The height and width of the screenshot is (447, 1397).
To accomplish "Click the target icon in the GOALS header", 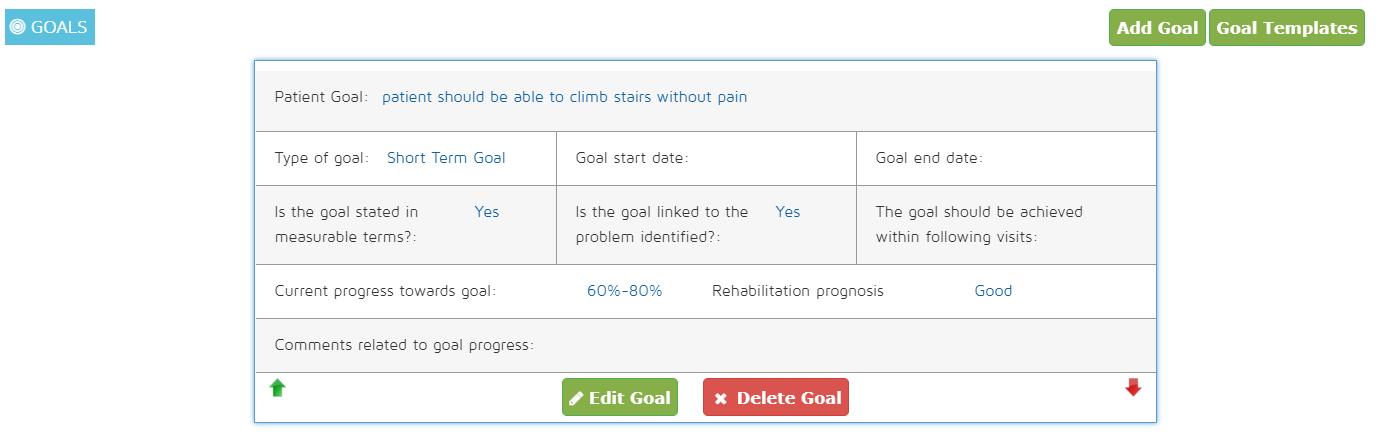I will coord(17,28).
